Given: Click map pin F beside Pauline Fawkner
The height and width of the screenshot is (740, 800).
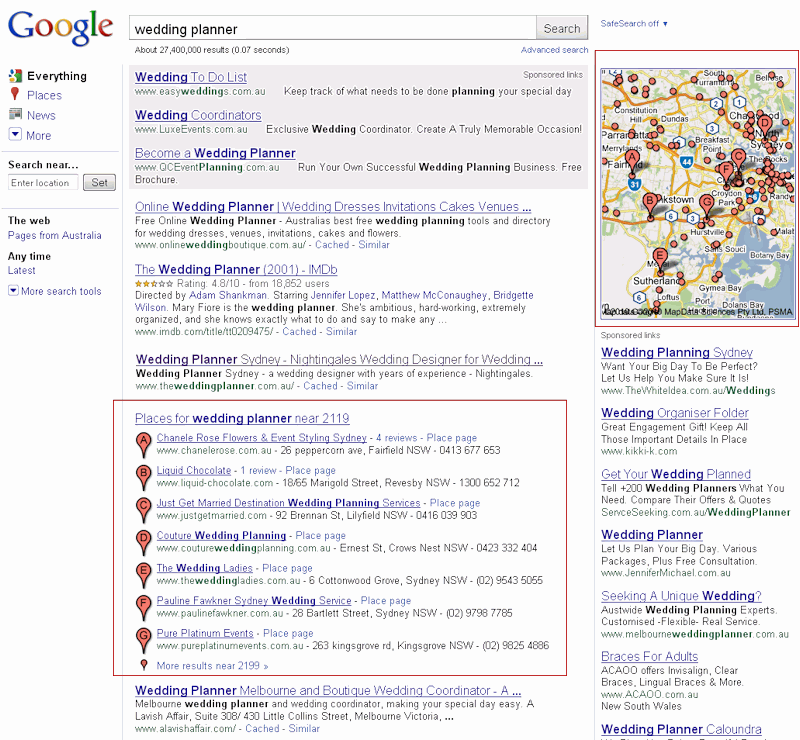Looking at the screenshot, I should pos(144,608).
